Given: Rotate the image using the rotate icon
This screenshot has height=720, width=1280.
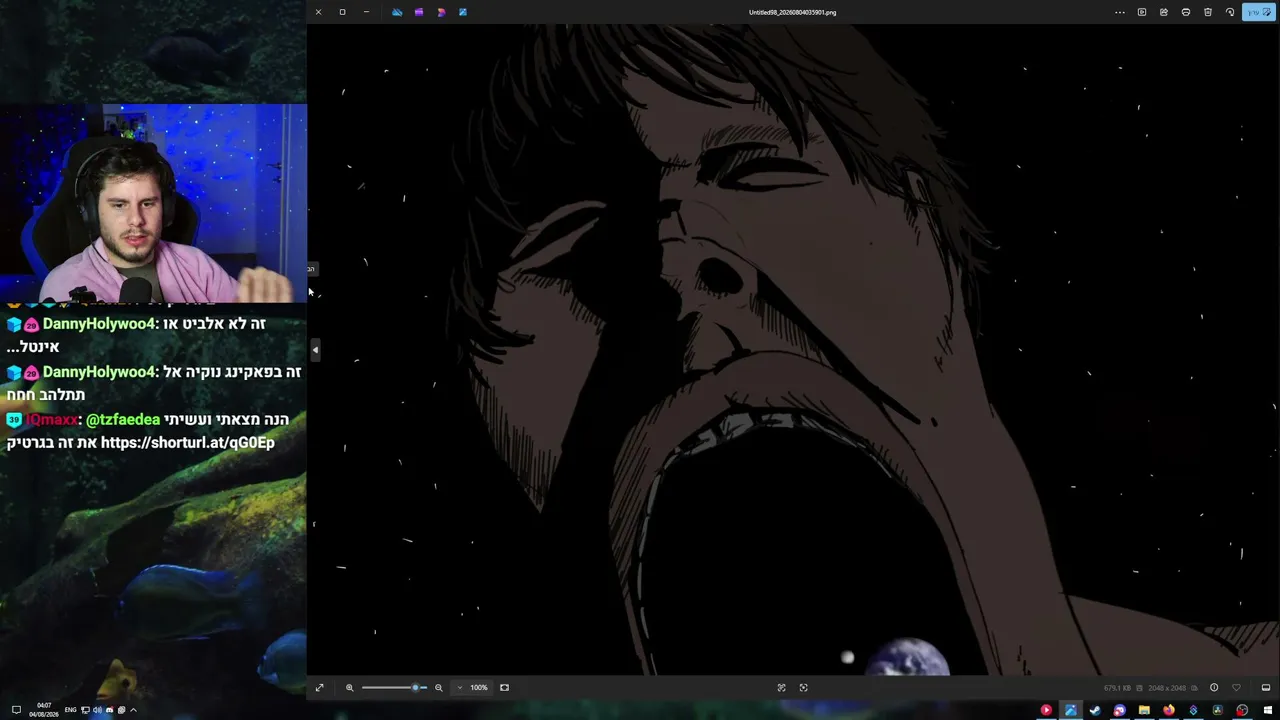Looking at the screenshot, I should tap(1230, 12).
